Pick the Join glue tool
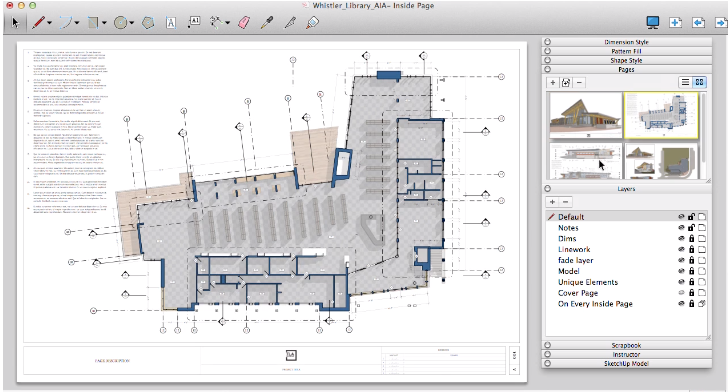The height and width of the screenshot is (392, 728). pyautogui.click(x=312, y=22)
